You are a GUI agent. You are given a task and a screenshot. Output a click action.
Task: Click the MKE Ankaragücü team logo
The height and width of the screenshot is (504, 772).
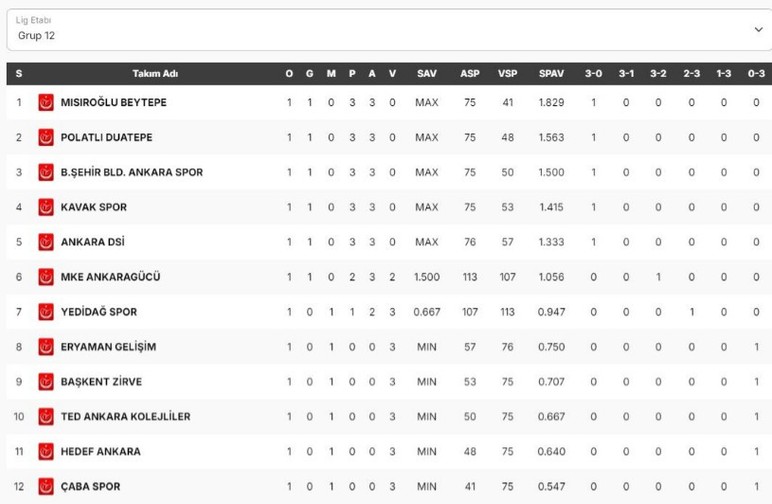pyautogui.click(x=46, y=277)
